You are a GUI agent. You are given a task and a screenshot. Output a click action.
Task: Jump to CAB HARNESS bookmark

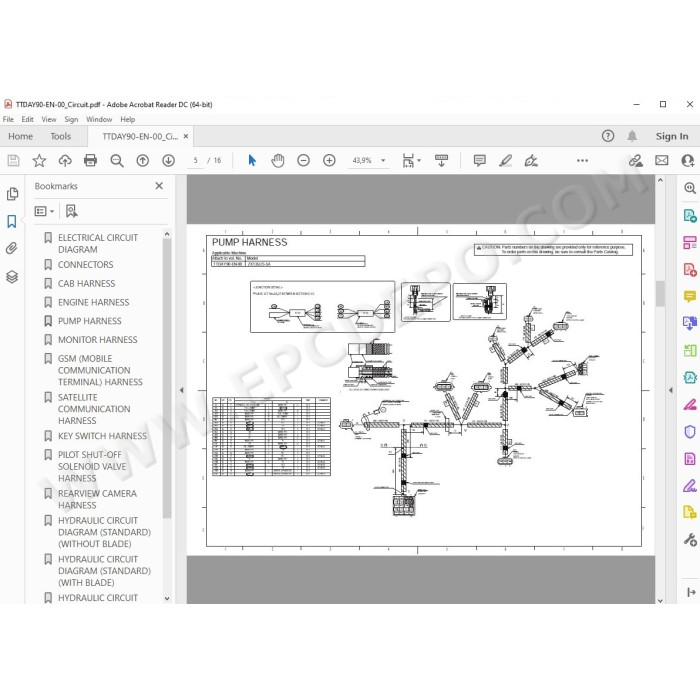[86, 283]
